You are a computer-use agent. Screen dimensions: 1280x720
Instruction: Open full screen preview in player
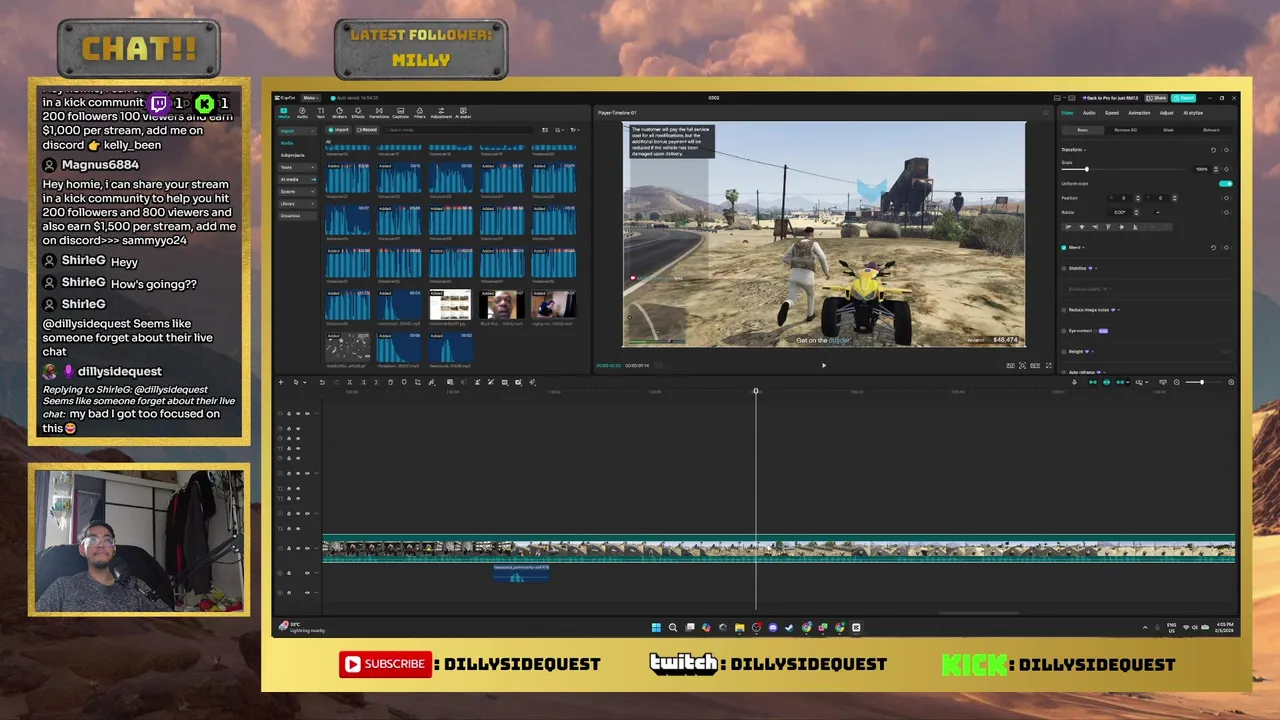(1049, 365)
